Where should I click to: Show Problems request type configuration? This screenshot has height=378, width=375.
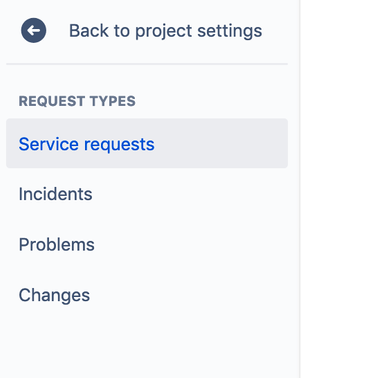click(x=147, y=244)
